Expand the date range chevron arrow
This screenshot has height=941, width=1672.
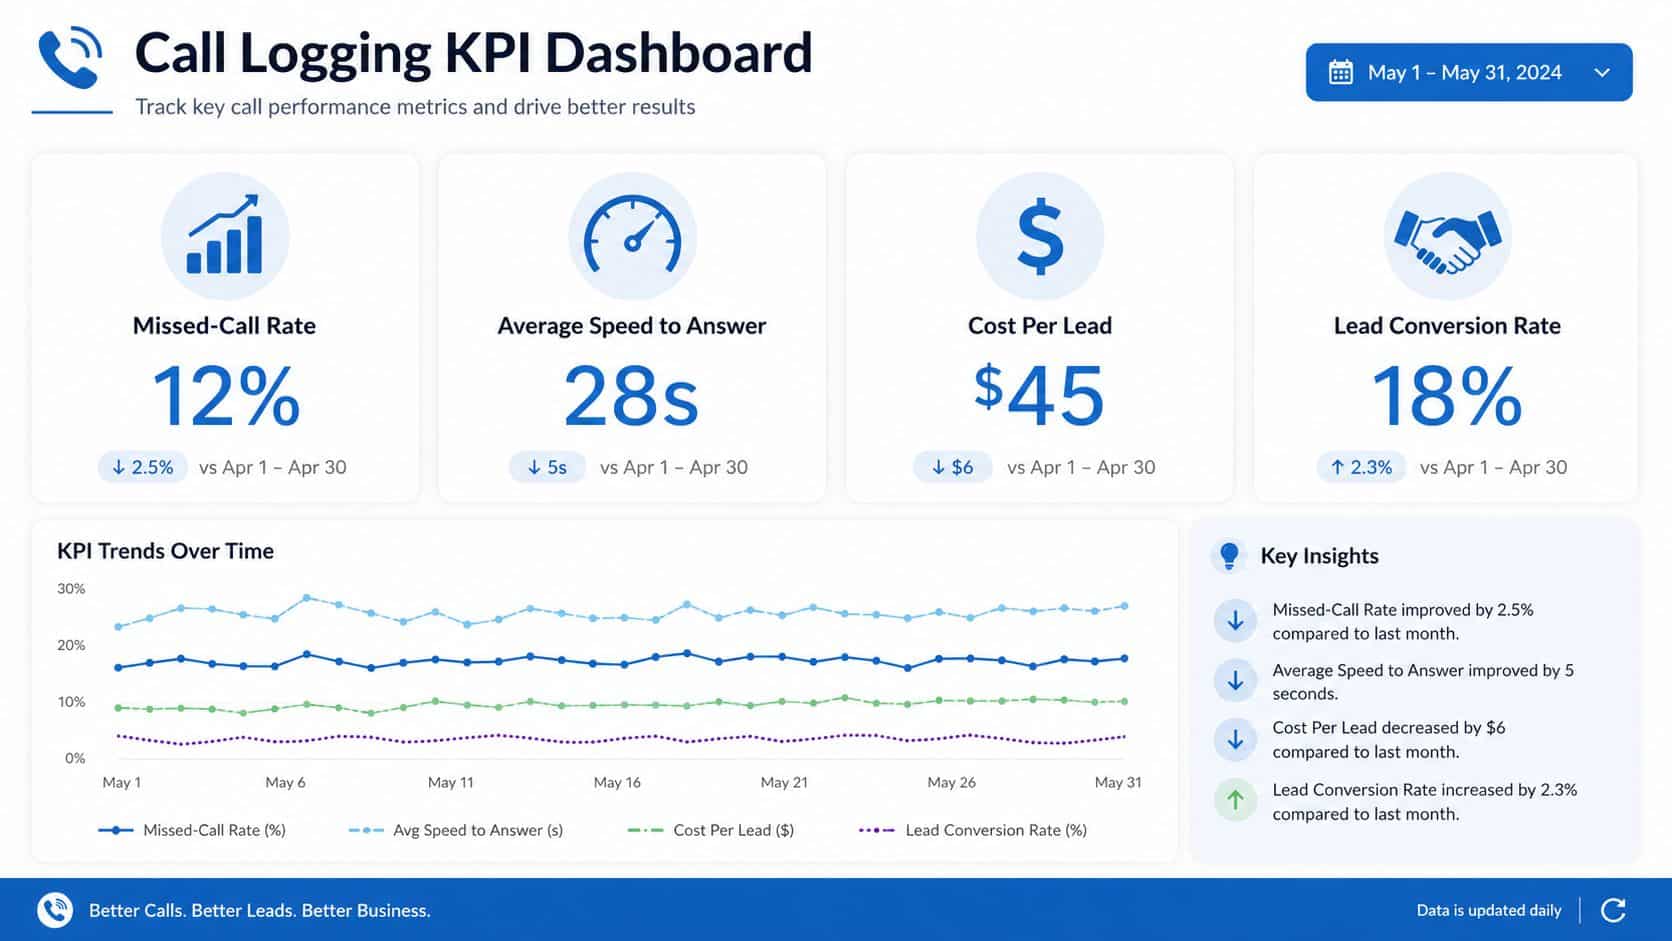click(x=1602, y=72)
